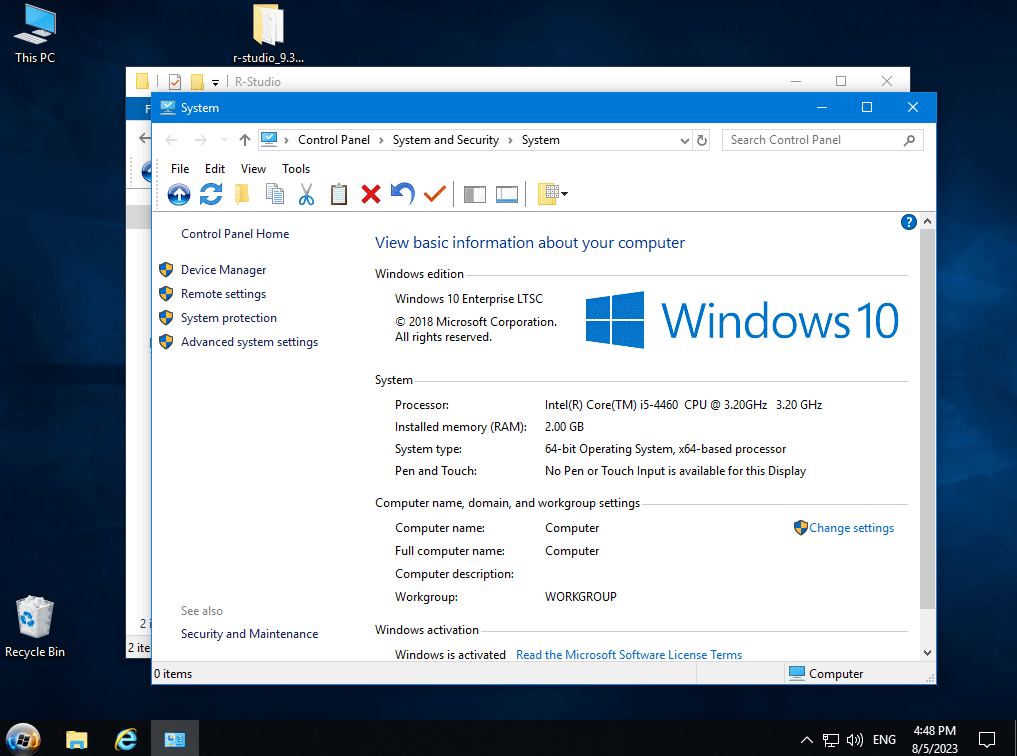This screenshot has width=1017, height=756.
Task: Open the View menu
Action: (253, 169)
